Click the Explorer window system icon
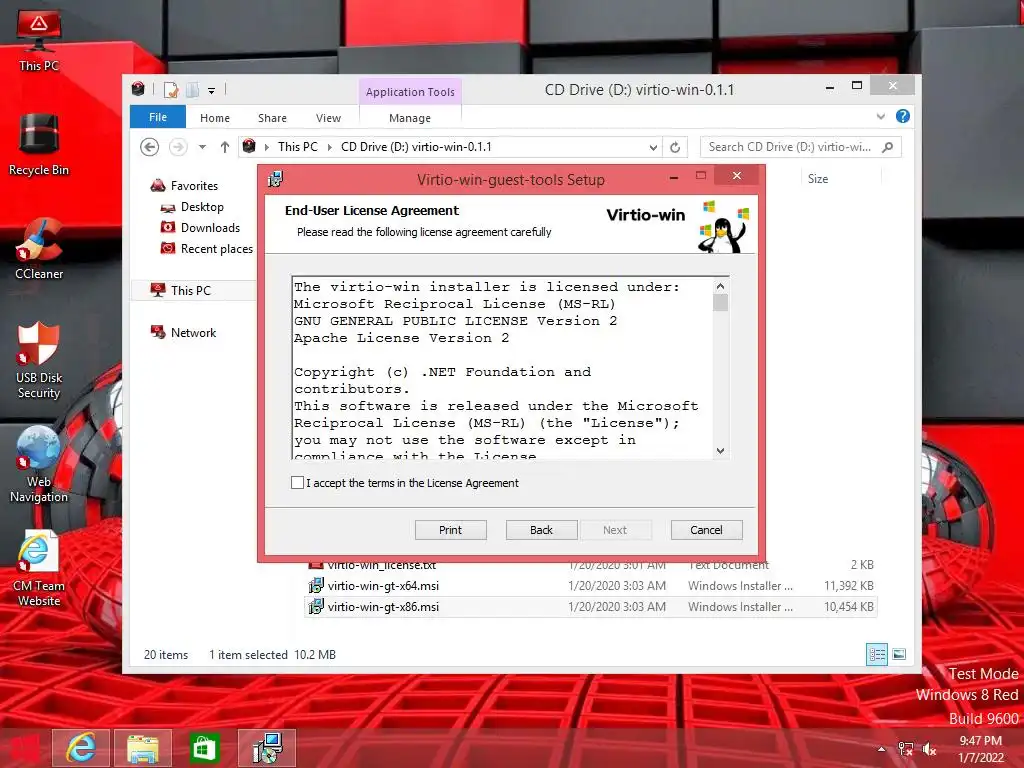Image resolution: width=1024 pixels, height=768 pixels. tap(138, 89)
